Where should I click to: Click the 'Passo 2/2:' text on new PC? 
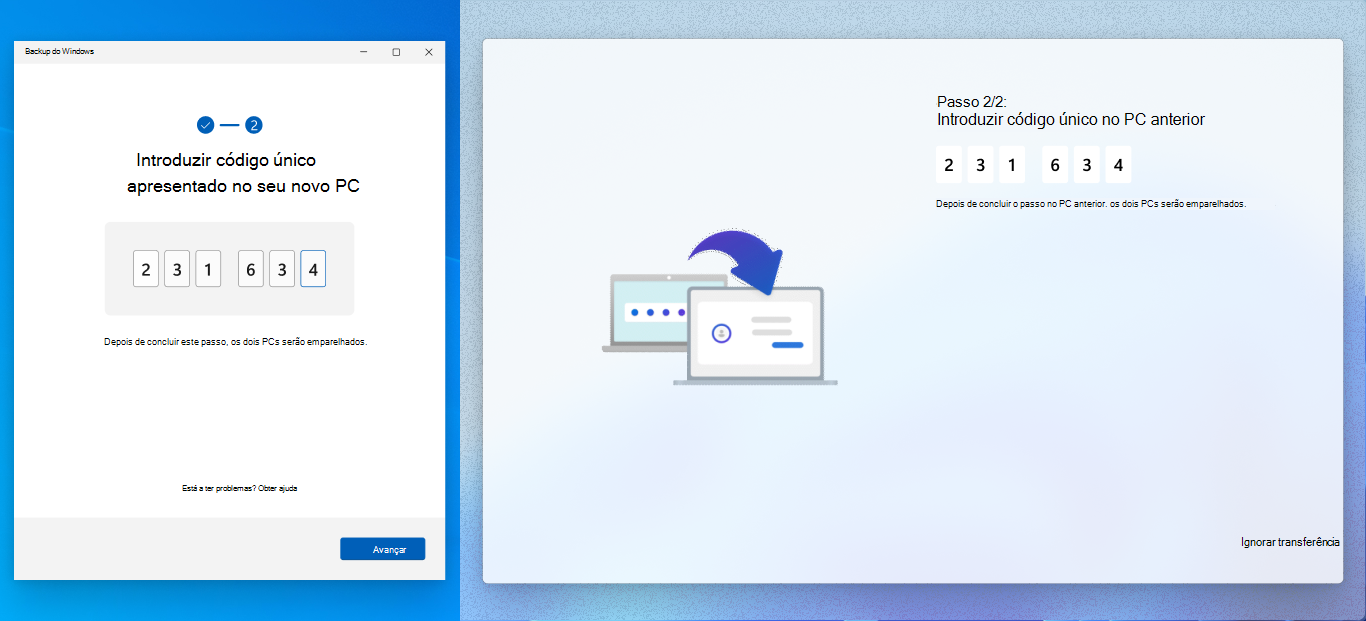coord(972,102)
